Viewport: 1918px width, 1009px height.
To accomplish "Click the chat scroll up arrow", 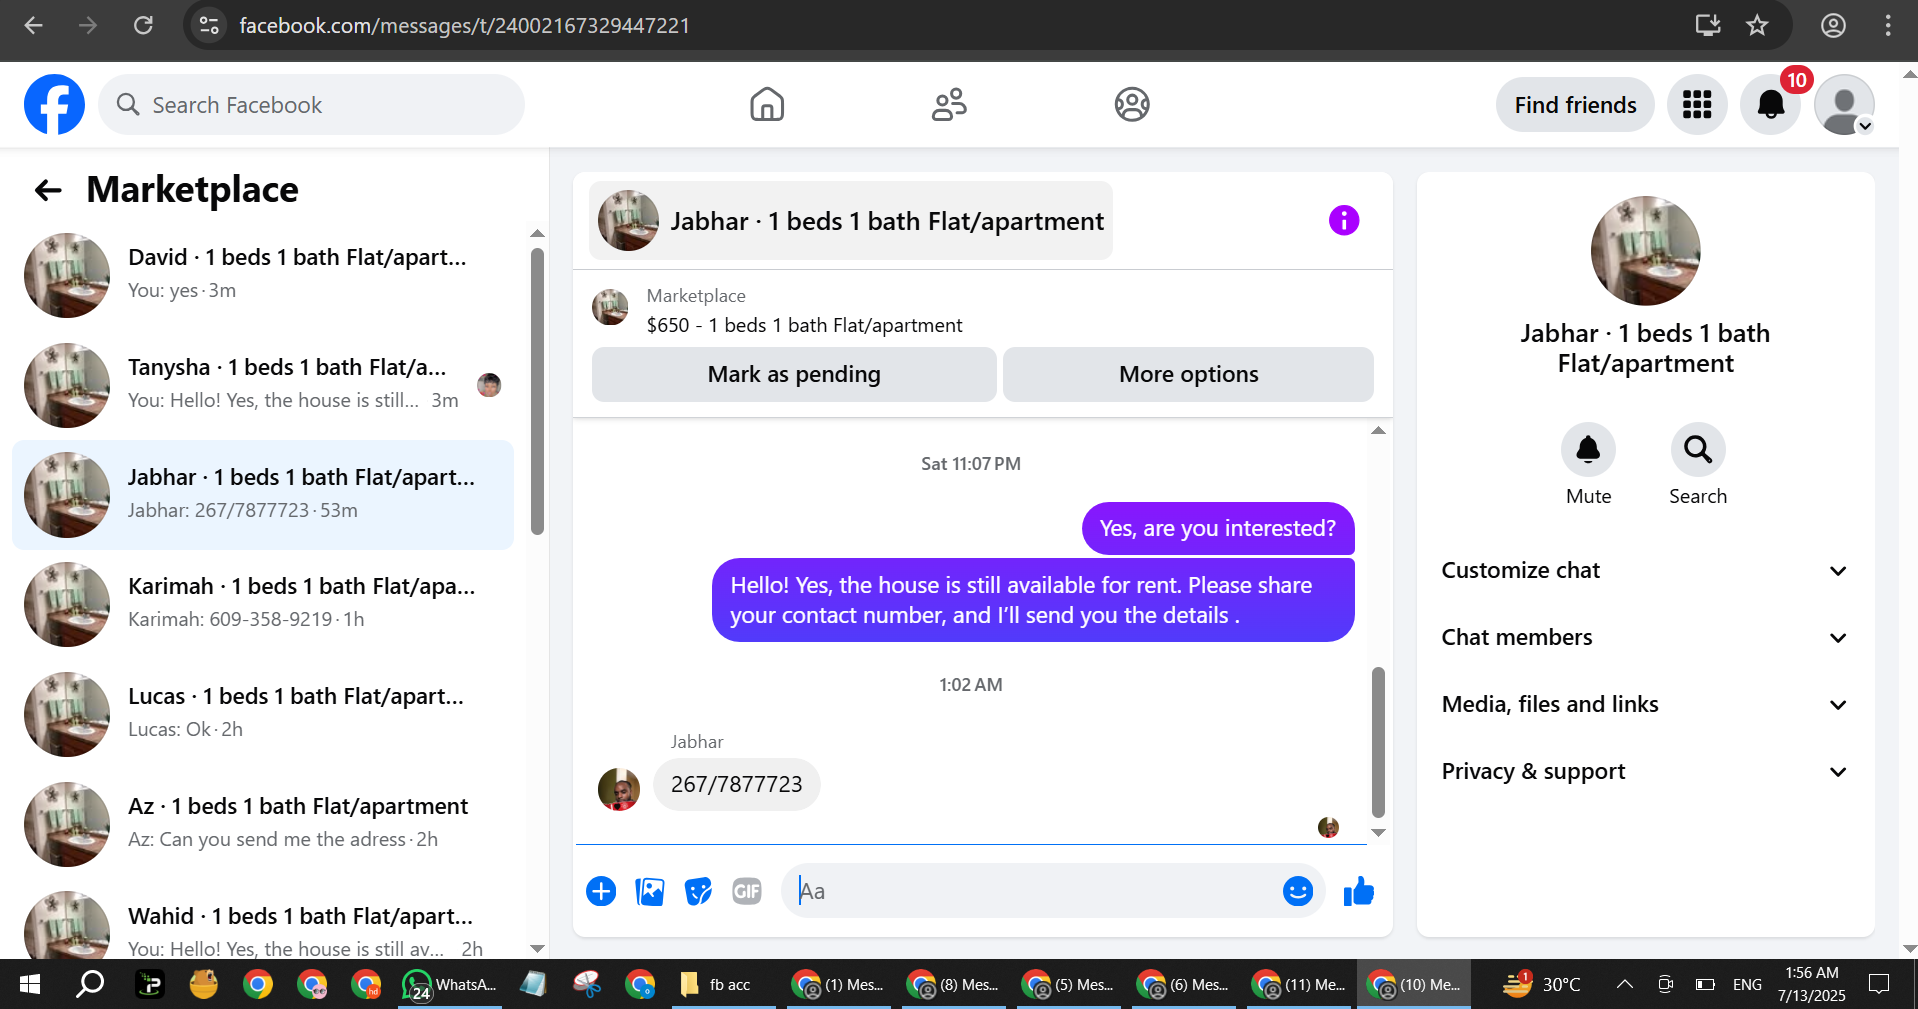I will click(x=1378, y=431).
